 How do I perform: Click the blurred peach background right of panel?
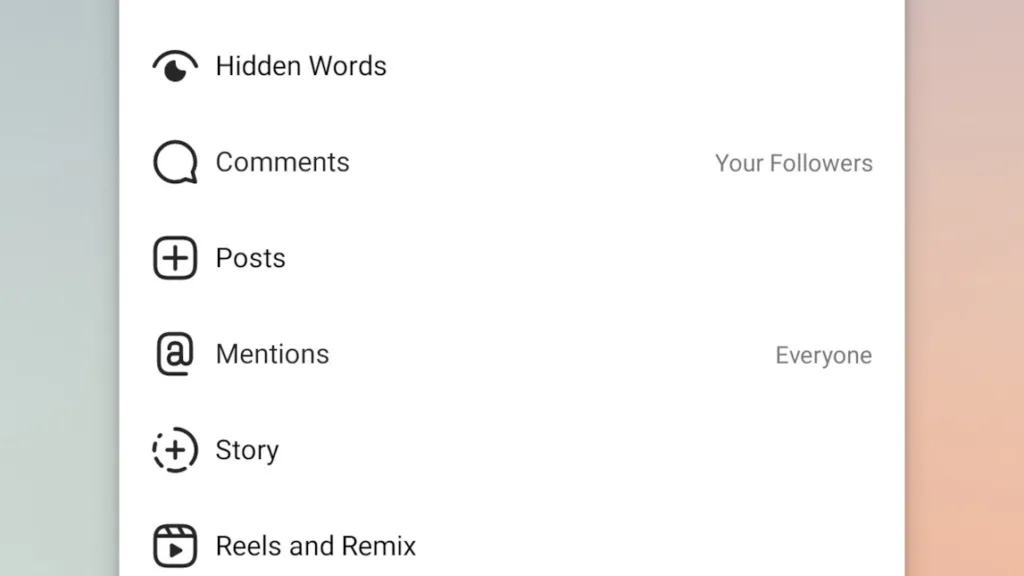(x=965, y=288)
